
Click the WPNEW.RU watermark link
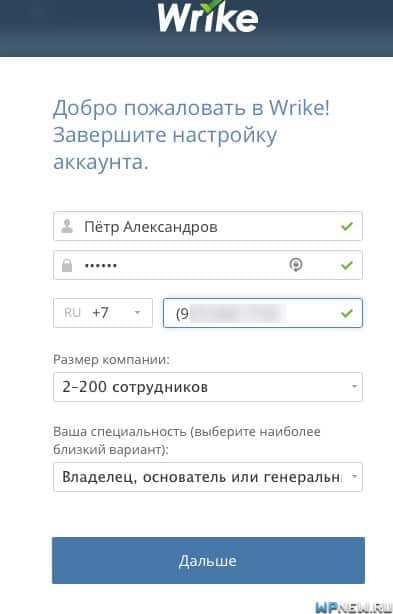(x=354, y=607)
